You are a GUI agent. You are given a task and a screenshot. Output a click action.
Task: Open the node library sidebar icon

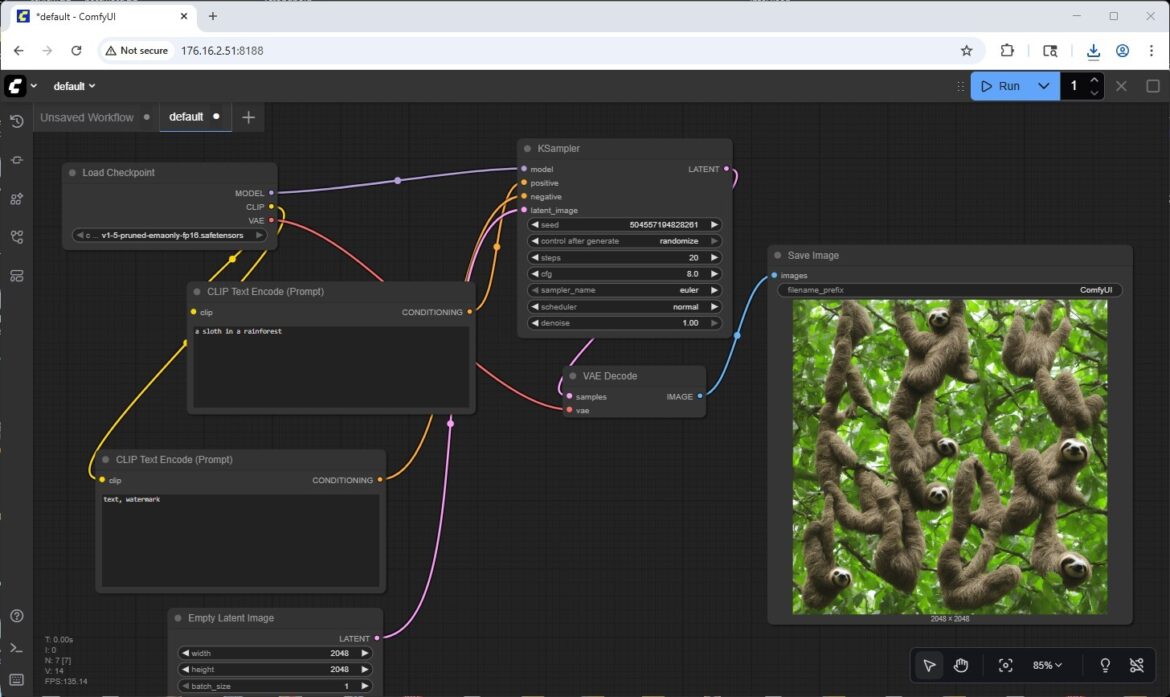pyautogui.click(x=17, y=160)
